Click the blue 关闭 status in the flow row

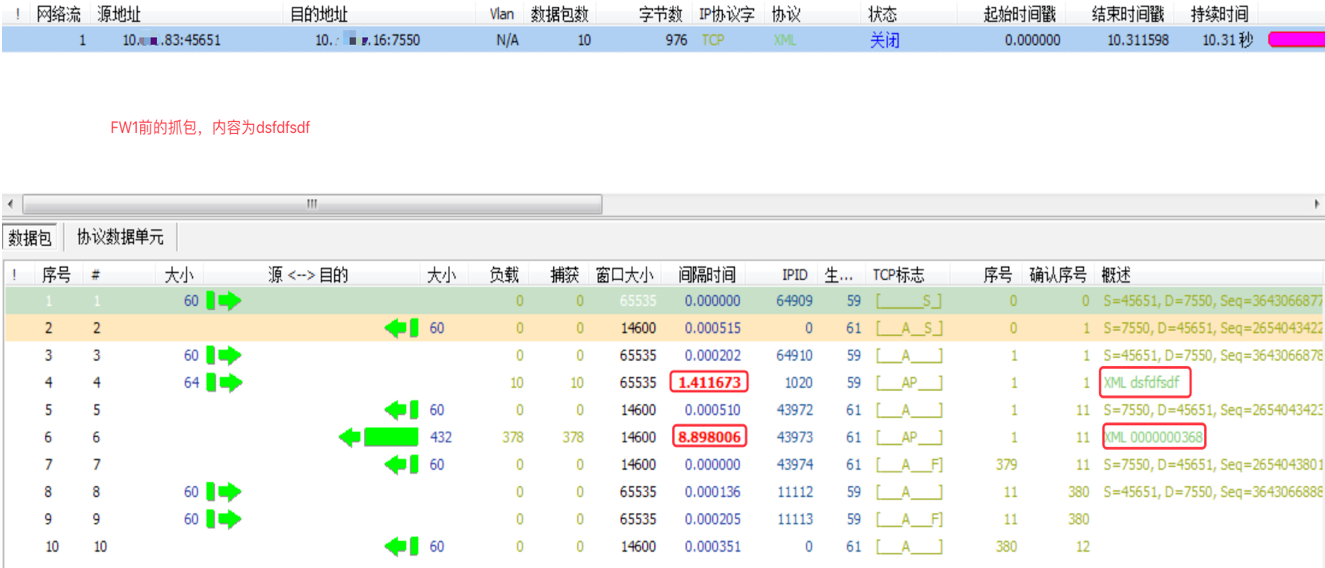coord(884,40)
